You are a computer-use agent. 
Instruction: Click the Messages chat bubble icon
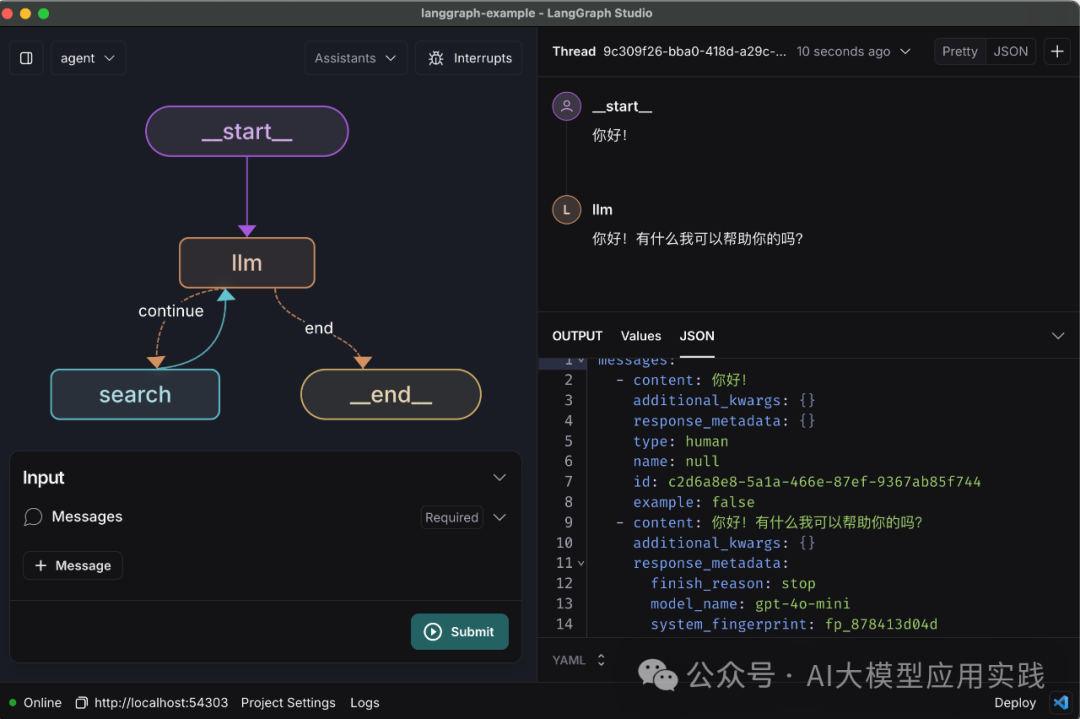pyautogui.click(x=32, y=517)
